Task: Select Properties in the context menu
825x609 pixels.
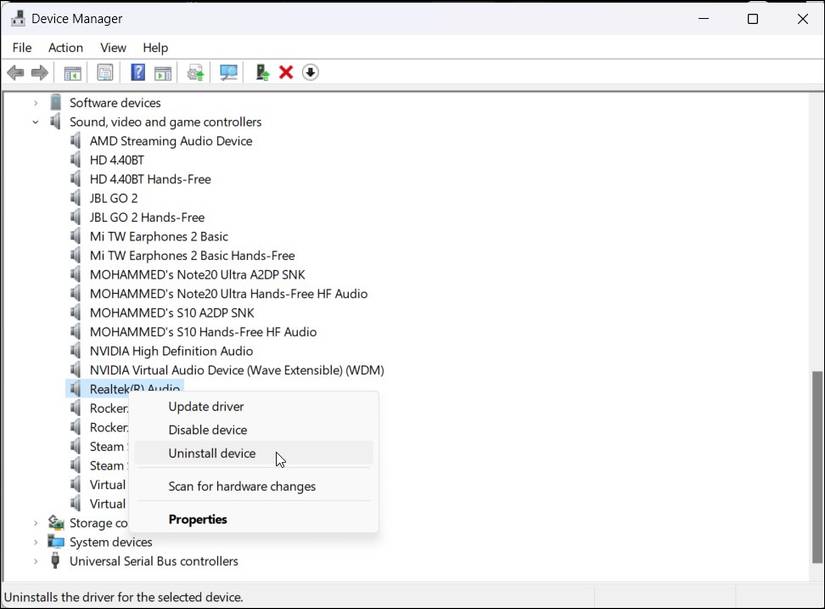Action: pos(197,519)
